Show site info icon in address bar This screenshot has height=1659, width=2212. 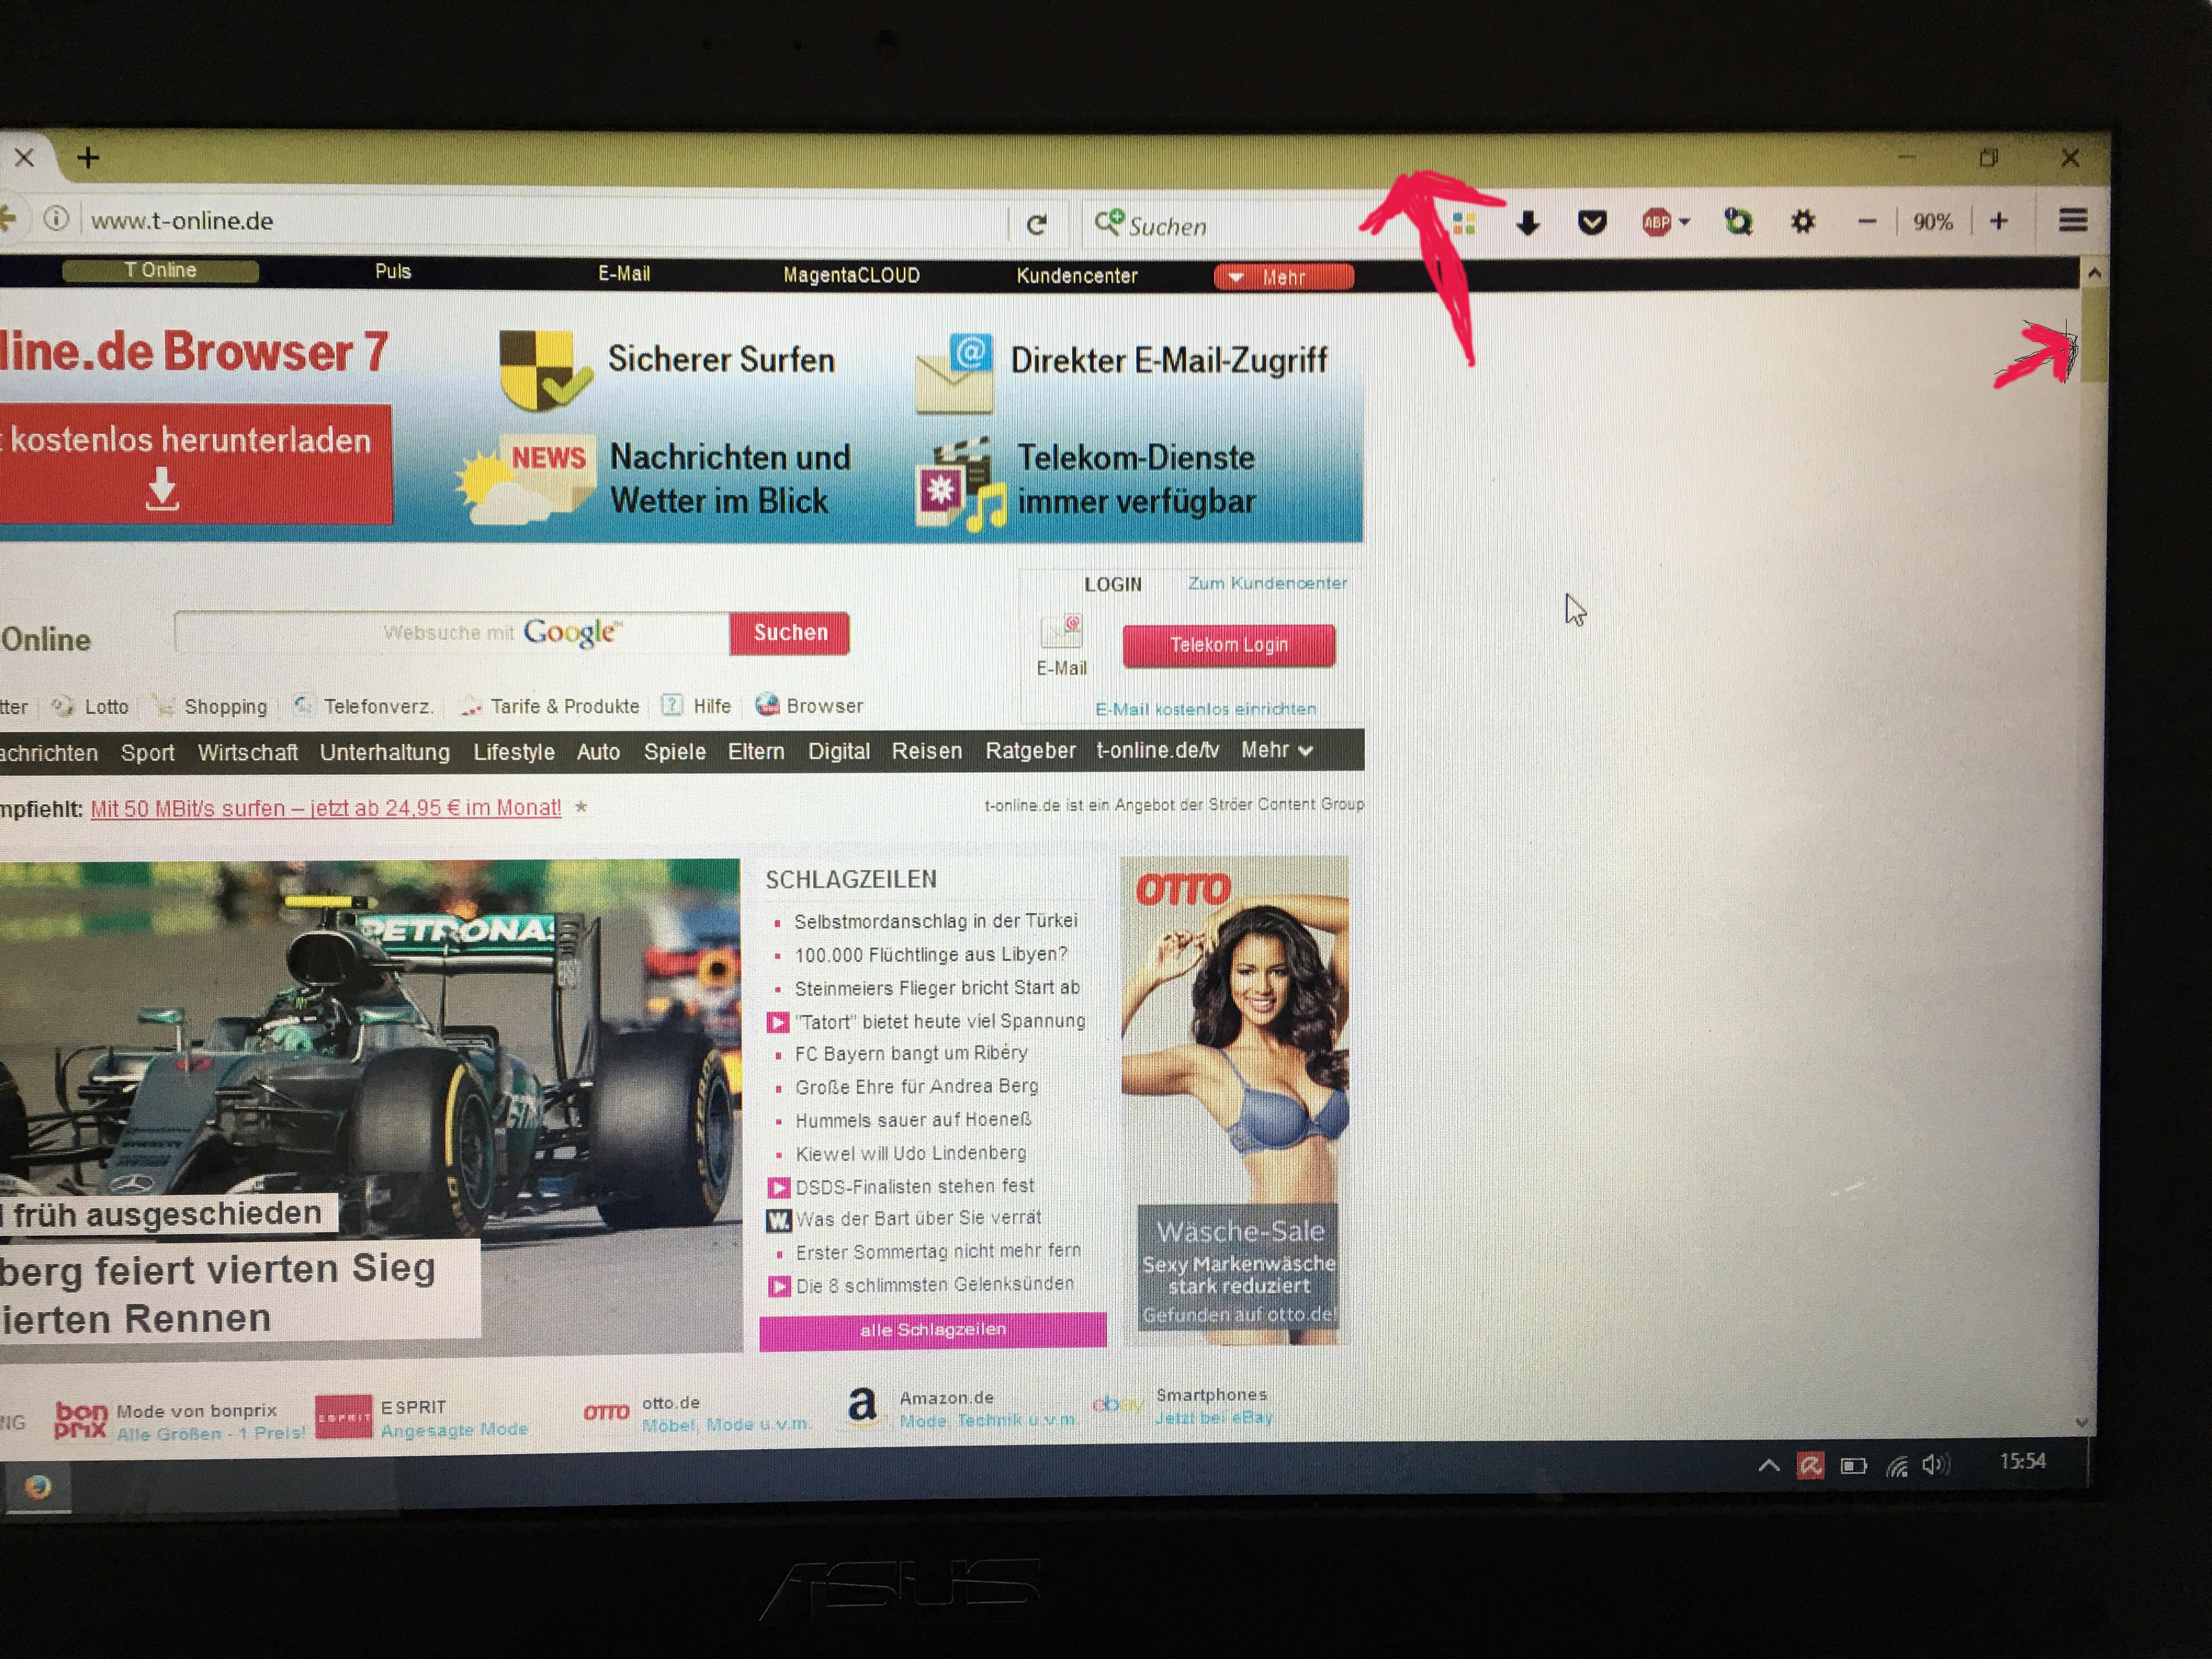pos(57,218)
